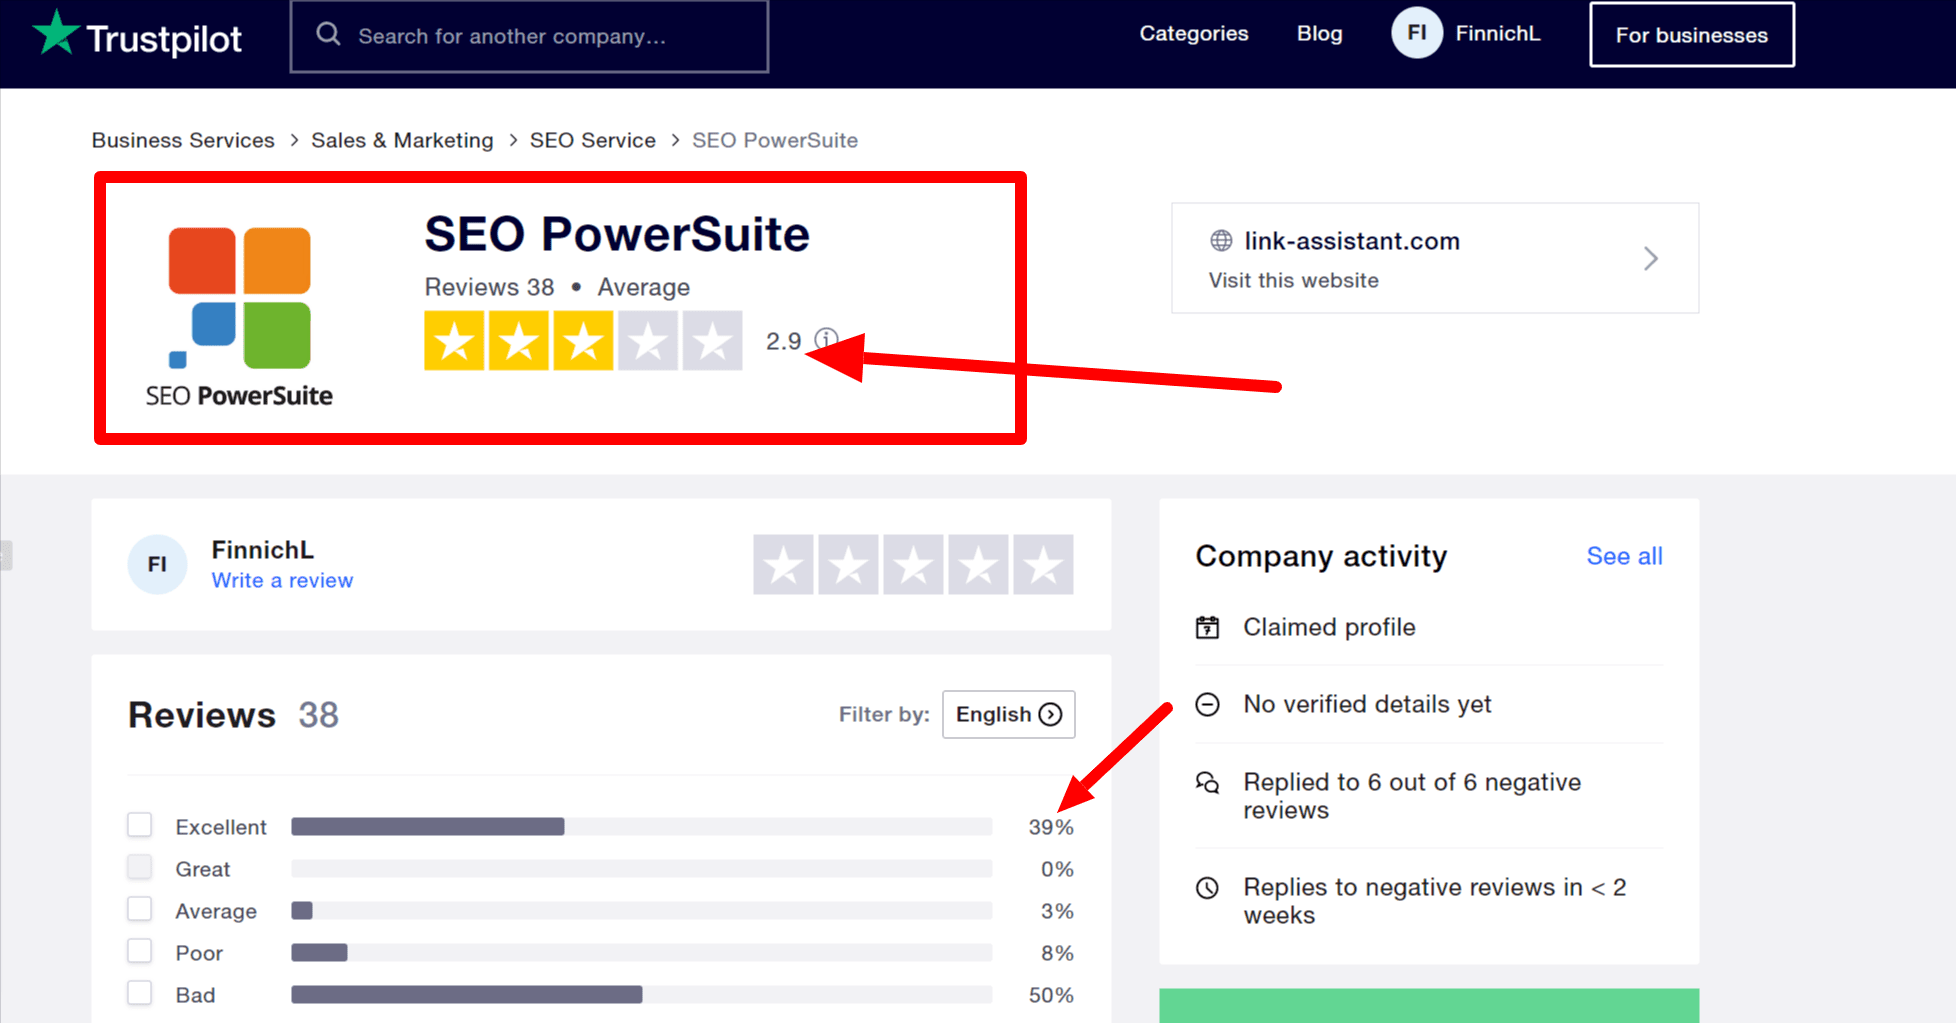
Task: Click See all company activity
Action: point(1624,556)
